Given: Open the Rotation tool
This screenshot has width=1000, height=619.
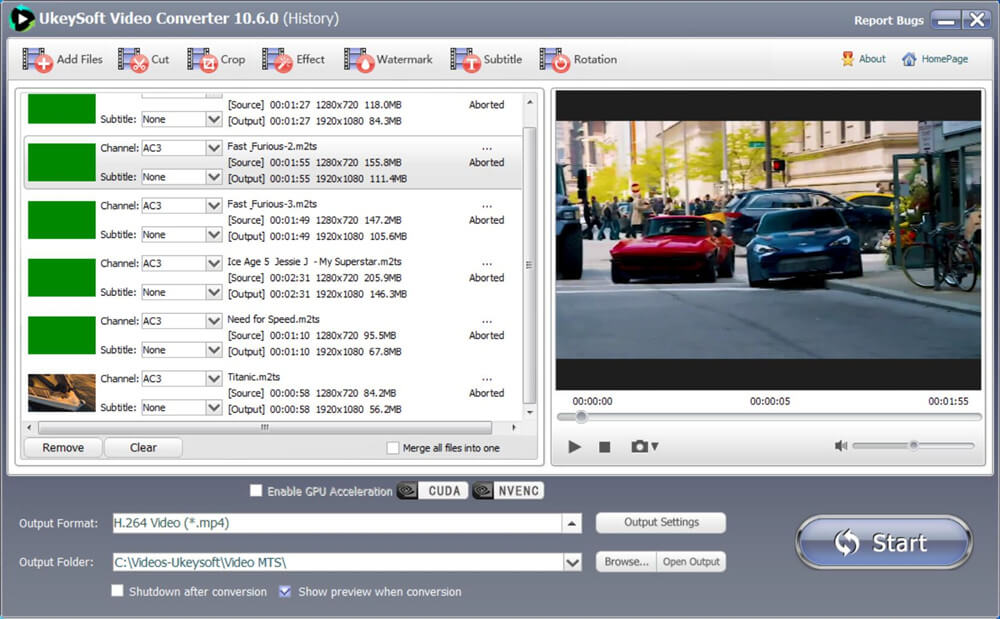Looking at the screenshot, I should pyautogui.click(x=578, y=60).
